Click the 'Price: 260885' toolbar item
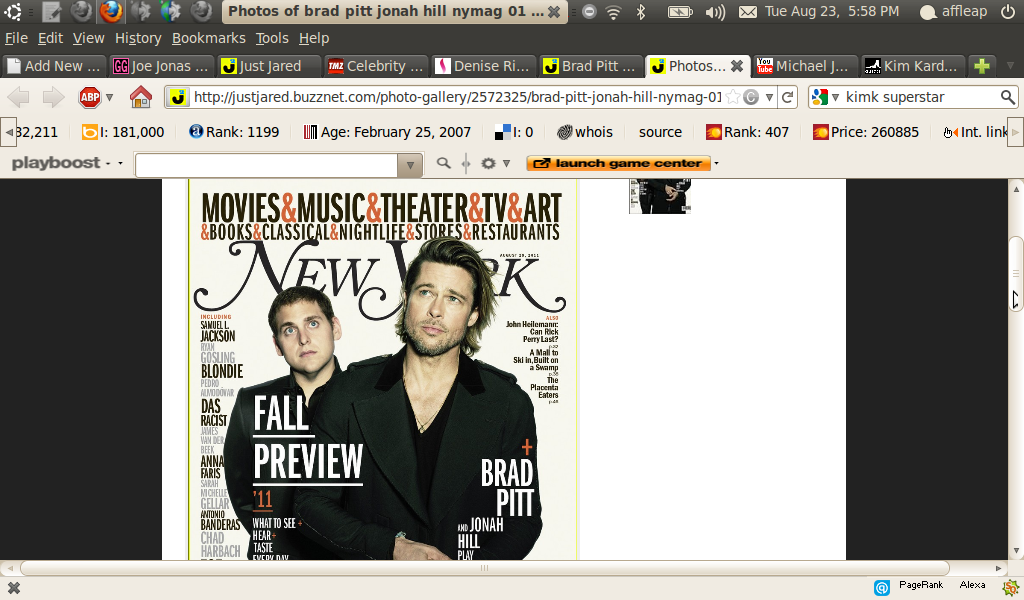The height and width of the screenshot is (600, 1024). (x=865, y=133)
